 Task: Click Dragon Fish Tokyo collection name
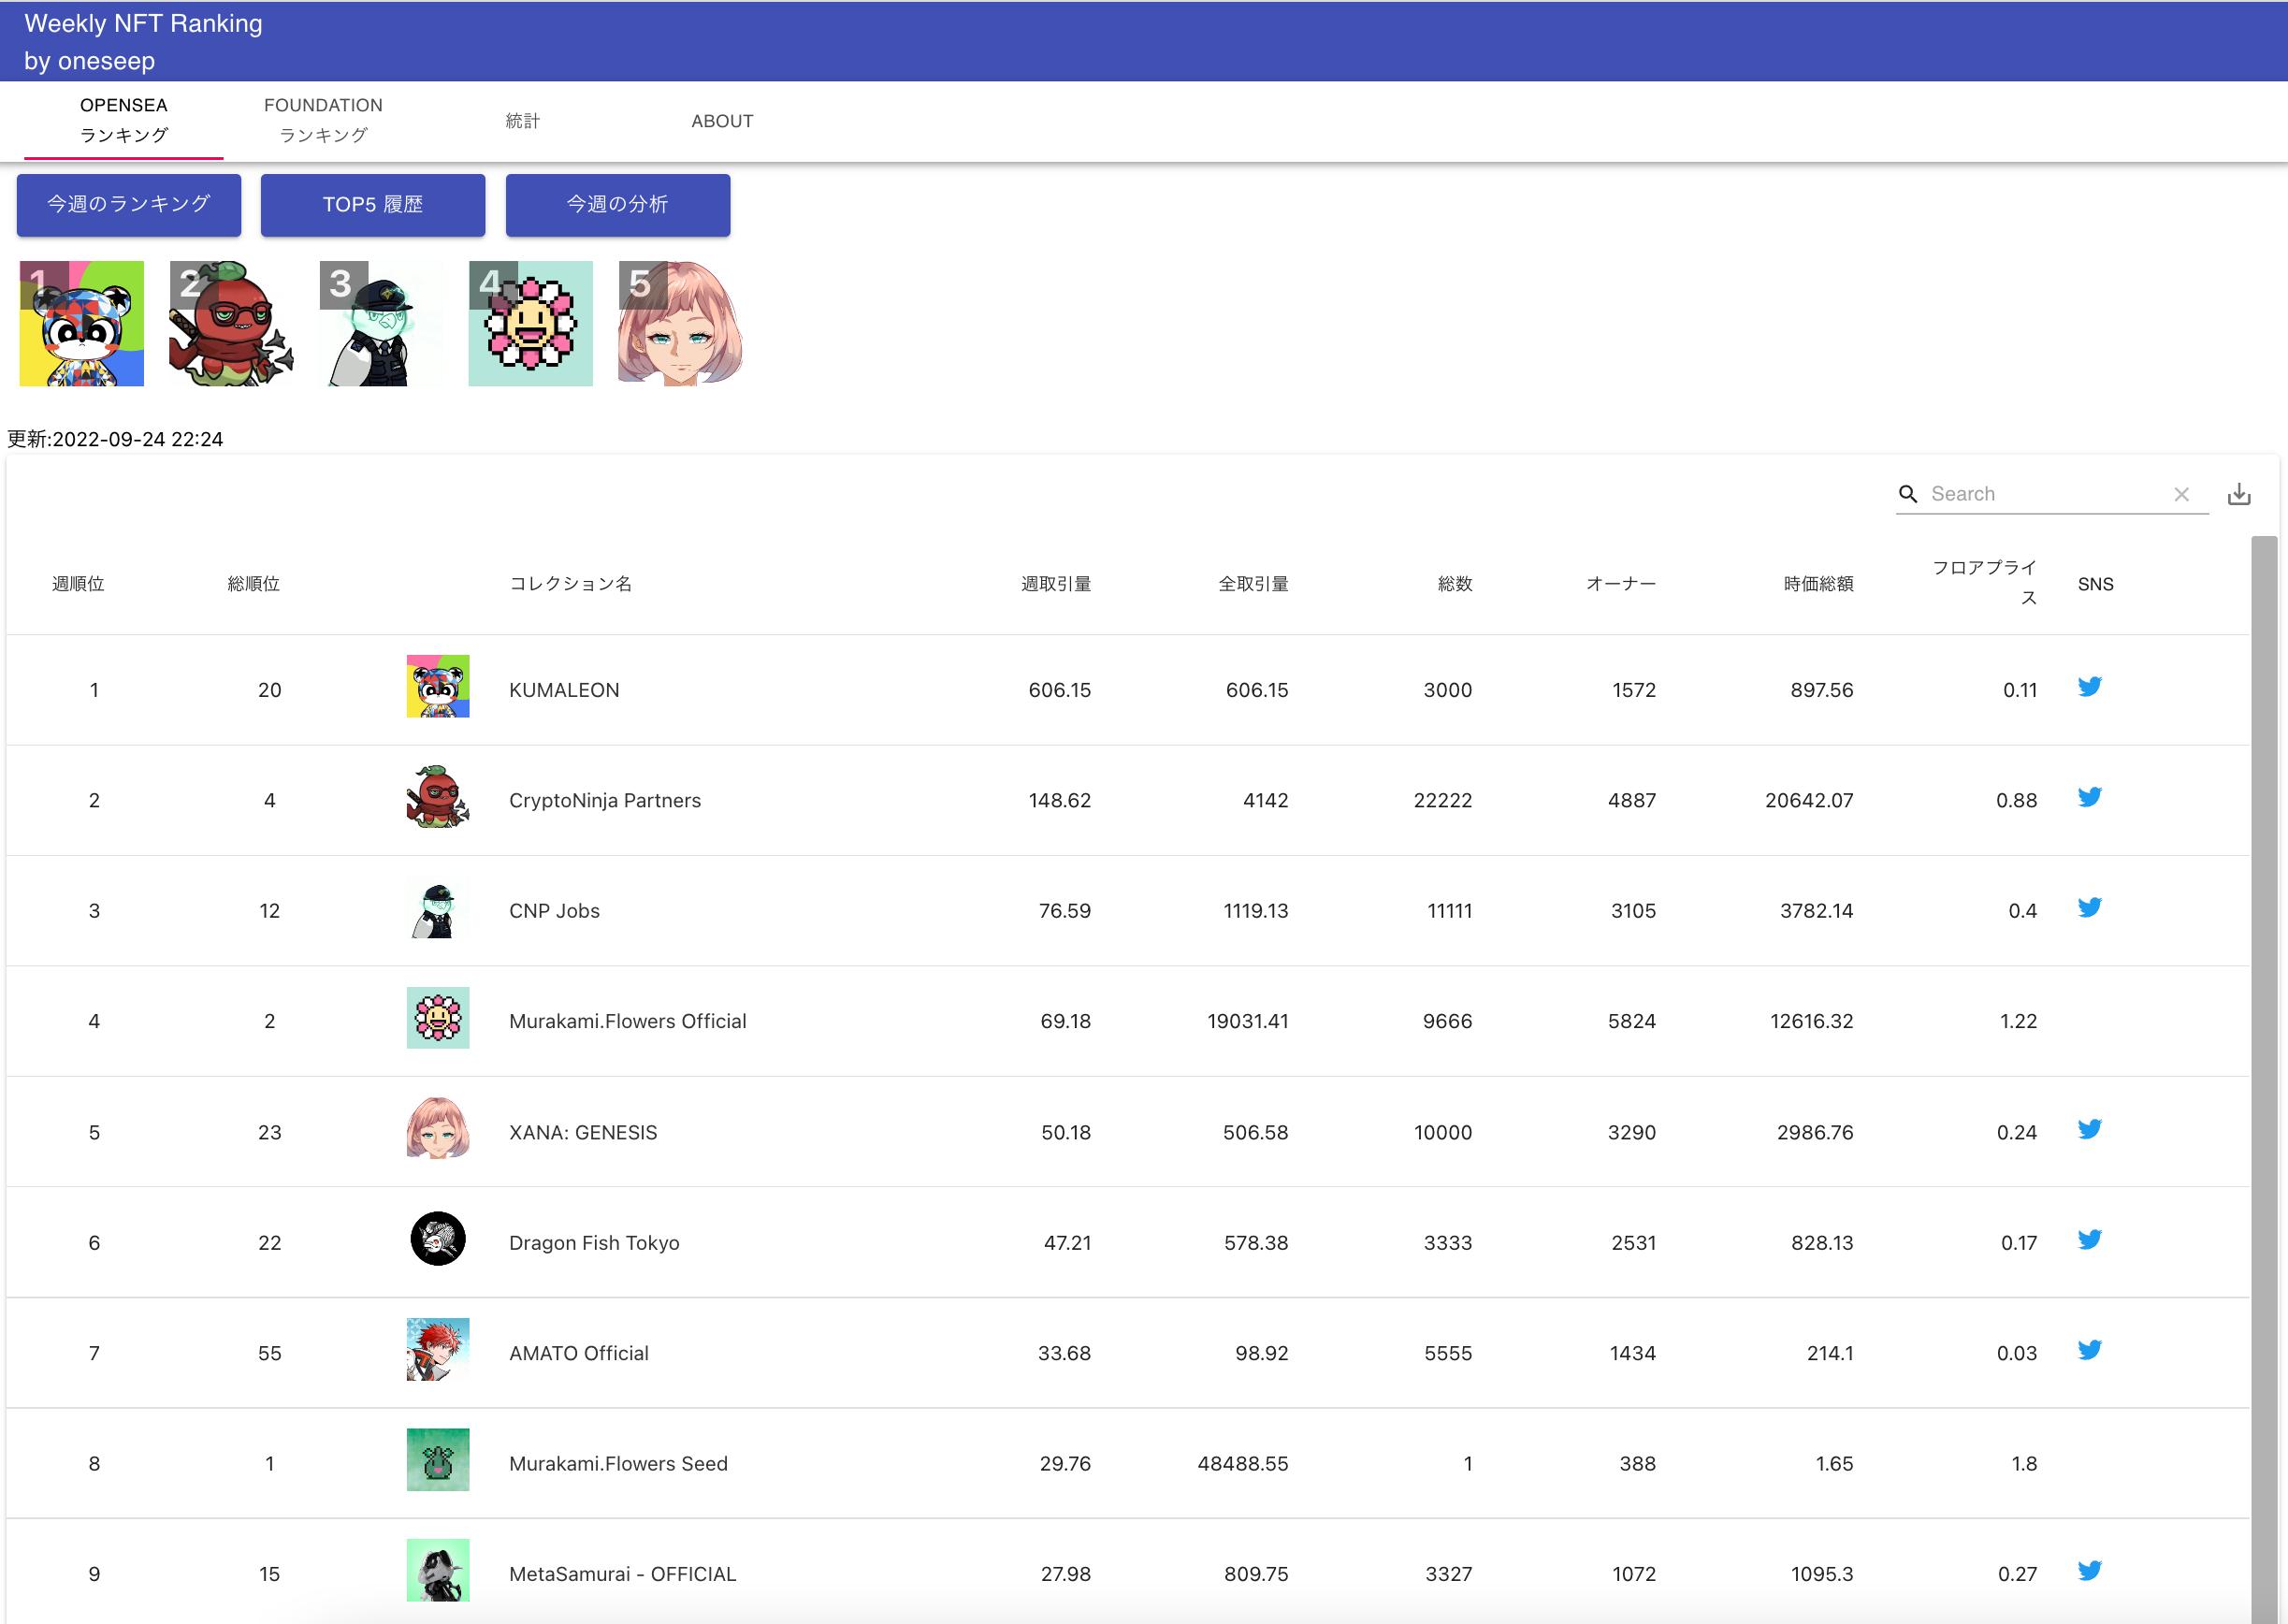point(594,1243)
